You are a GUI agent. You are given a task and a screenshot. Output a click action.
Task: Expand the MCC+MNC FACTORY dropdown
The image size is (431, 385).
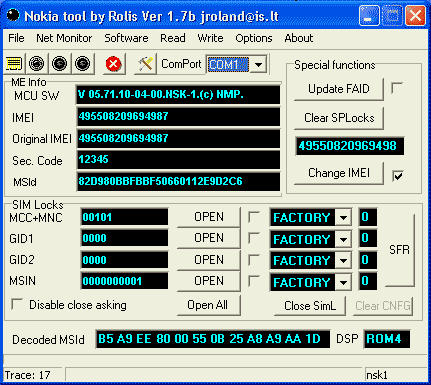pos(343,218)
